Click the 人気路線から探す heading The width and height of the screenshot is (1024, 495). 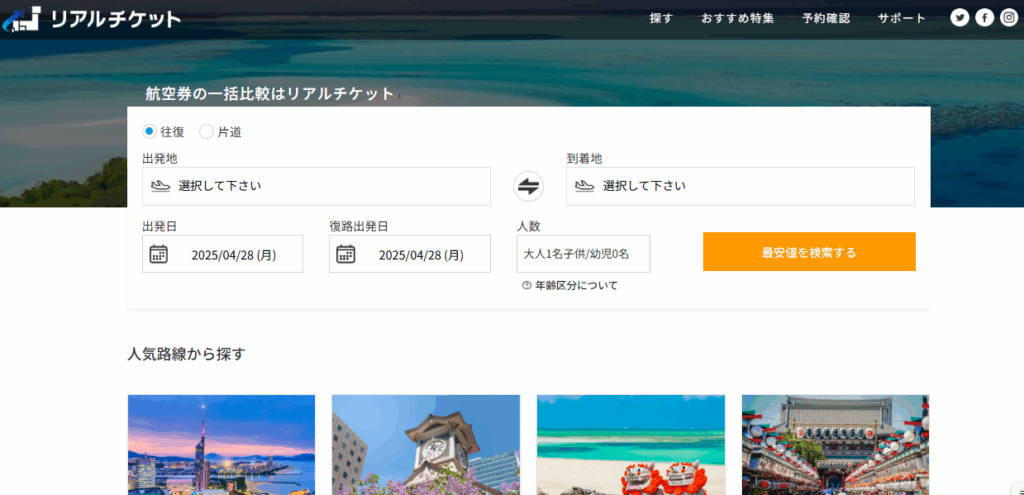pos(187,355)
